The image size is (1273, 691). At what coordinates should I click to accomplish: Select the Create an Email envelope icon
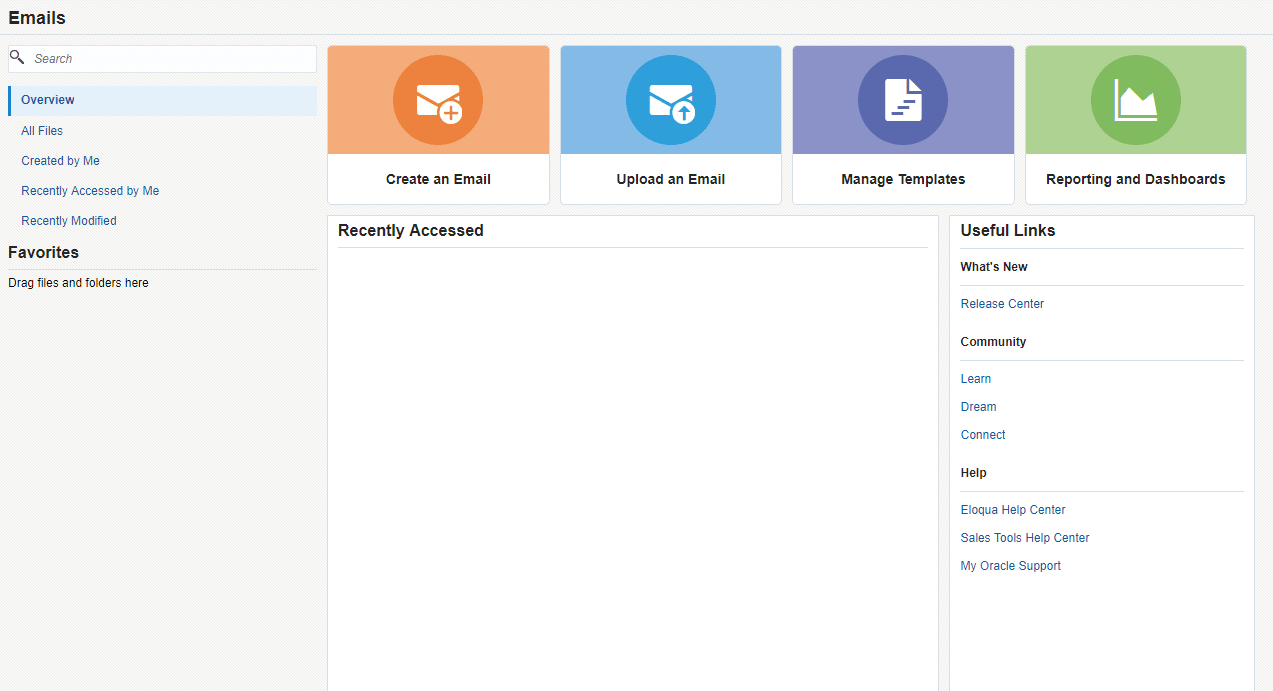[x=438, y=100]
